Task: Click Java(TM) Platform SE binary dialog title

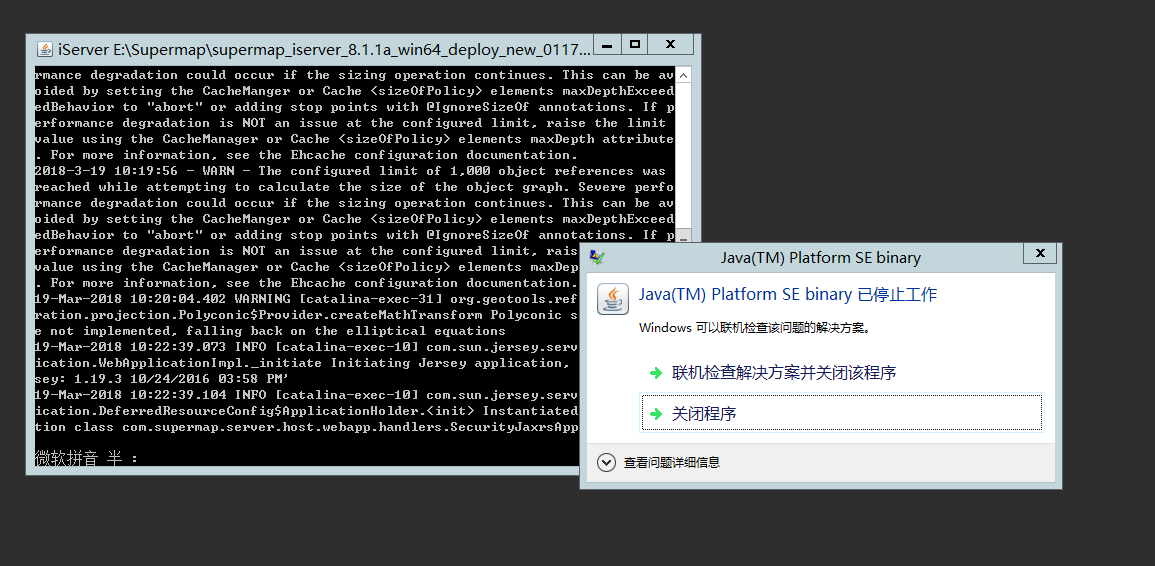Action: 820,258
